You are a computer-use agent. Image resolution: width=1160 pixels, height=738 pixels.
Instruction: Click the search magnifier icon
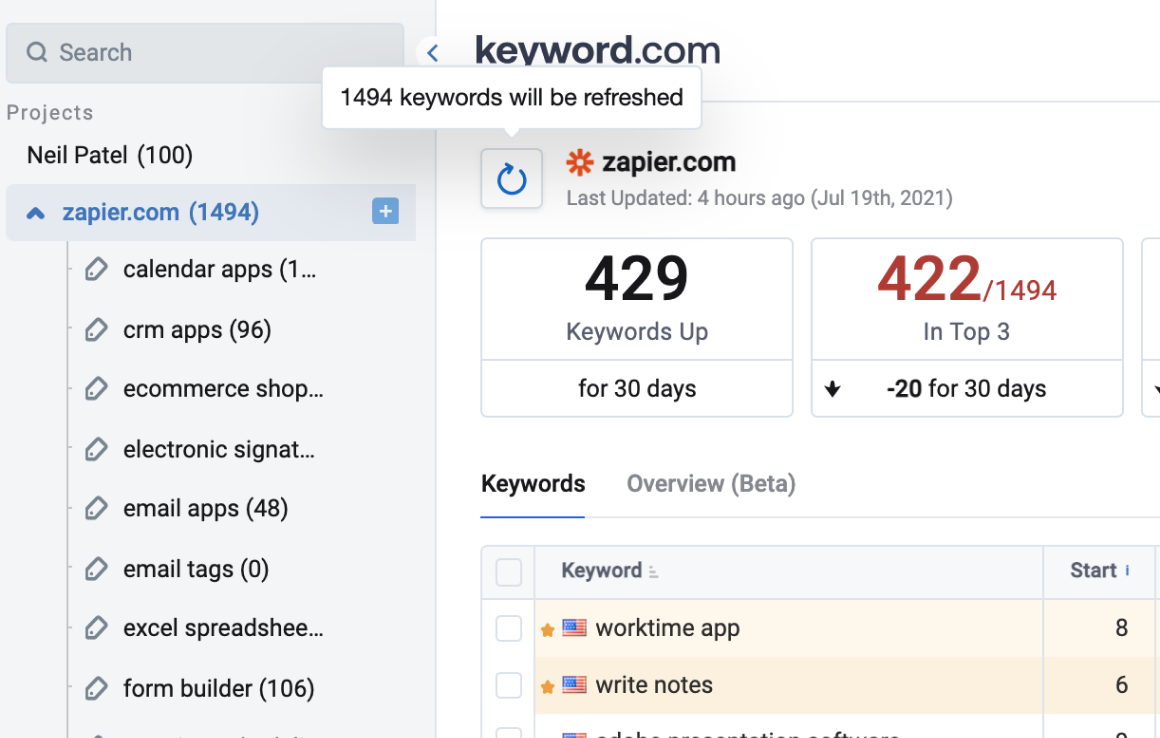[37, 52]
